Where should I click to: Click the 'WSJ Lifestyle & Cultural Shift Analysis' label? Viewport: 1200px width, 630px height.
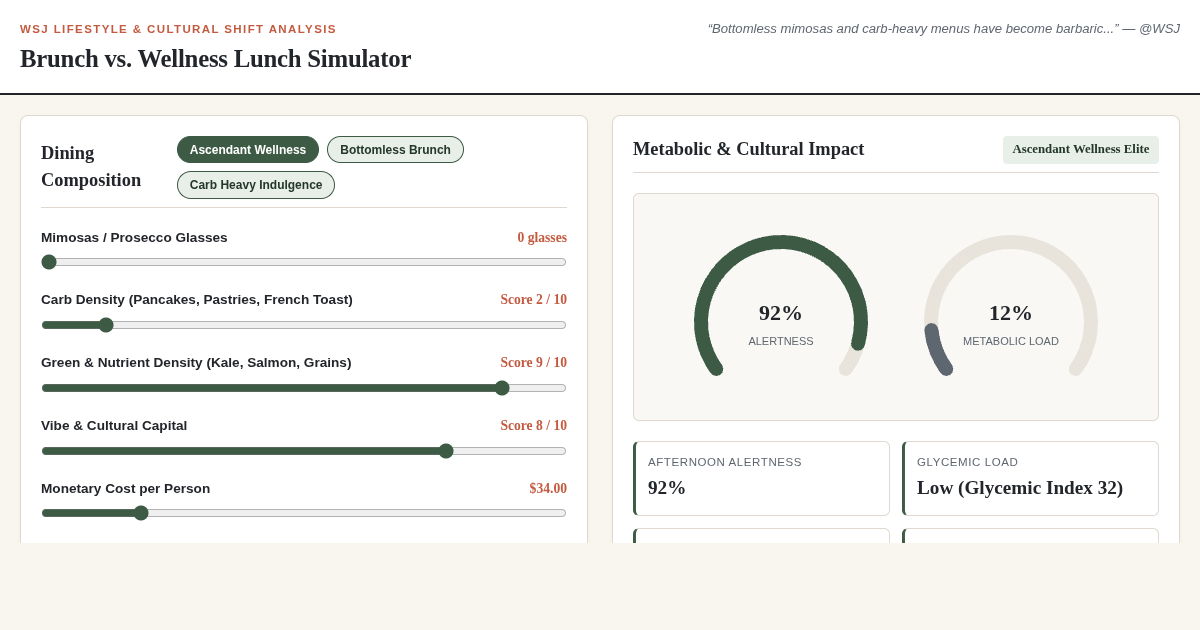(178, 29)
